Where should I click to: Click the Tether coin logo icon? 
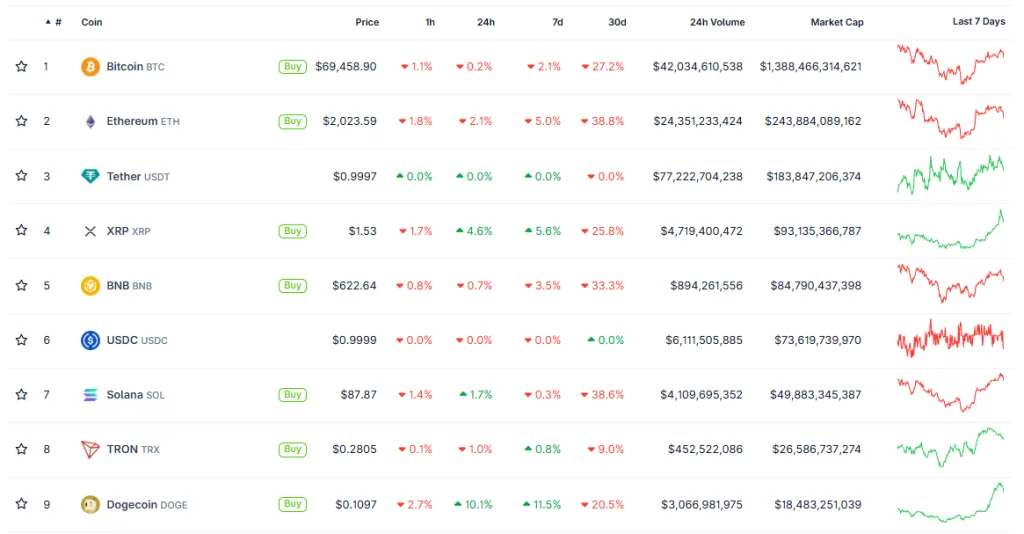coord(90,176)
